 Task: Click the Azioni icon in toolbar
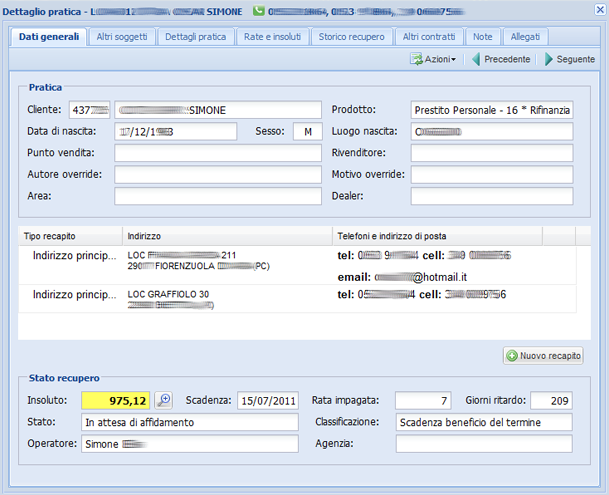(417, 59)
